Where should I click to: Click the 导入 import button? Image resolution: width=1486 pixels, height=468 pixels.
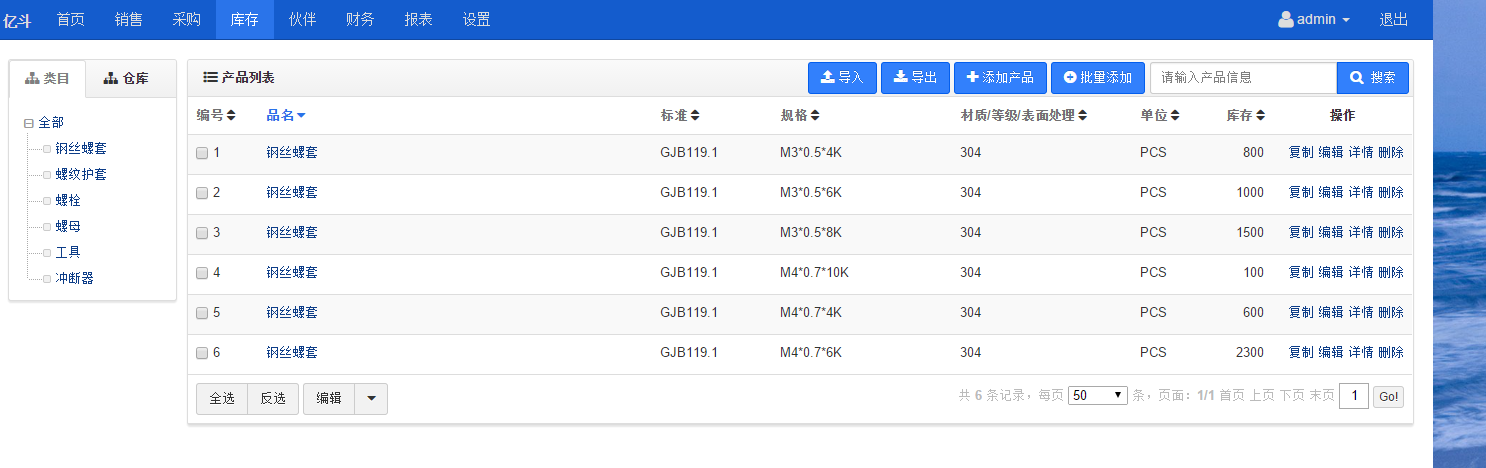click(x=842, y=78)
